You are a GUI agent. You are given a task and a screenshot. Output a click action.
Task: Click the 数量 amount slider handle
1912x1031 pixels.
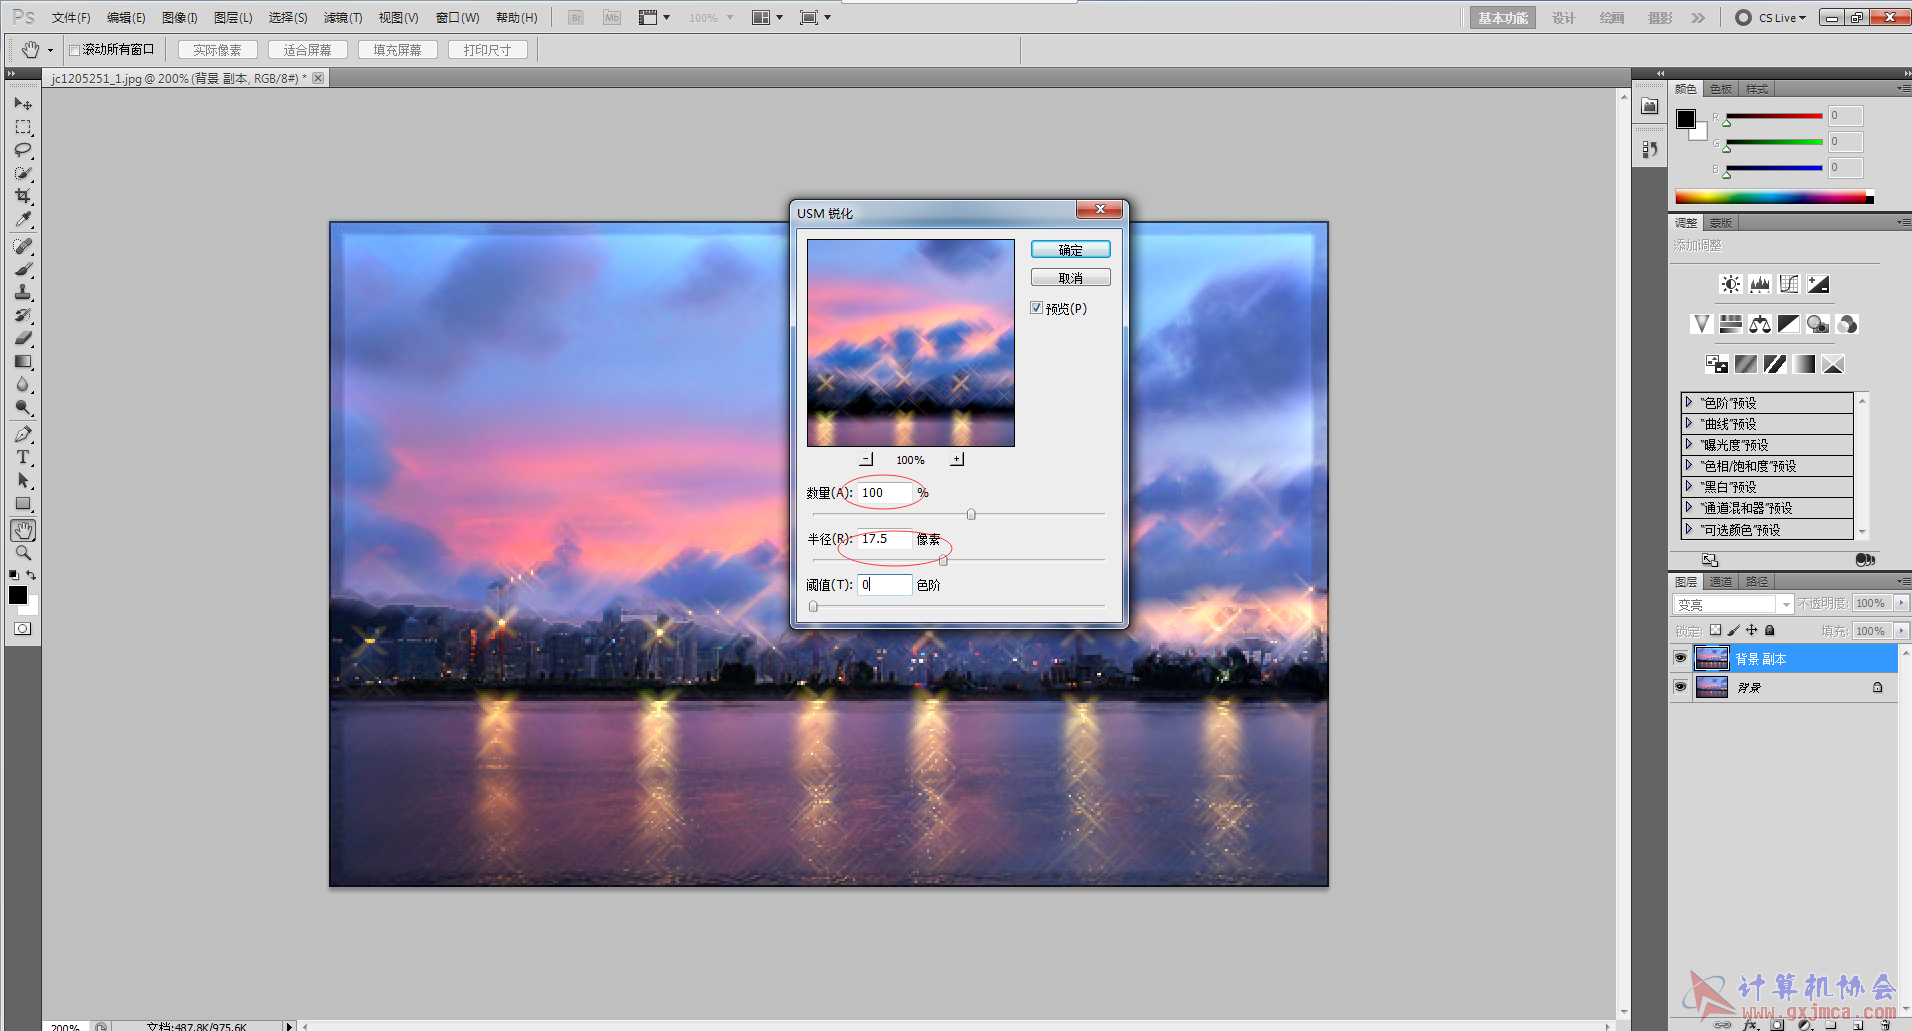click(971, 514)
